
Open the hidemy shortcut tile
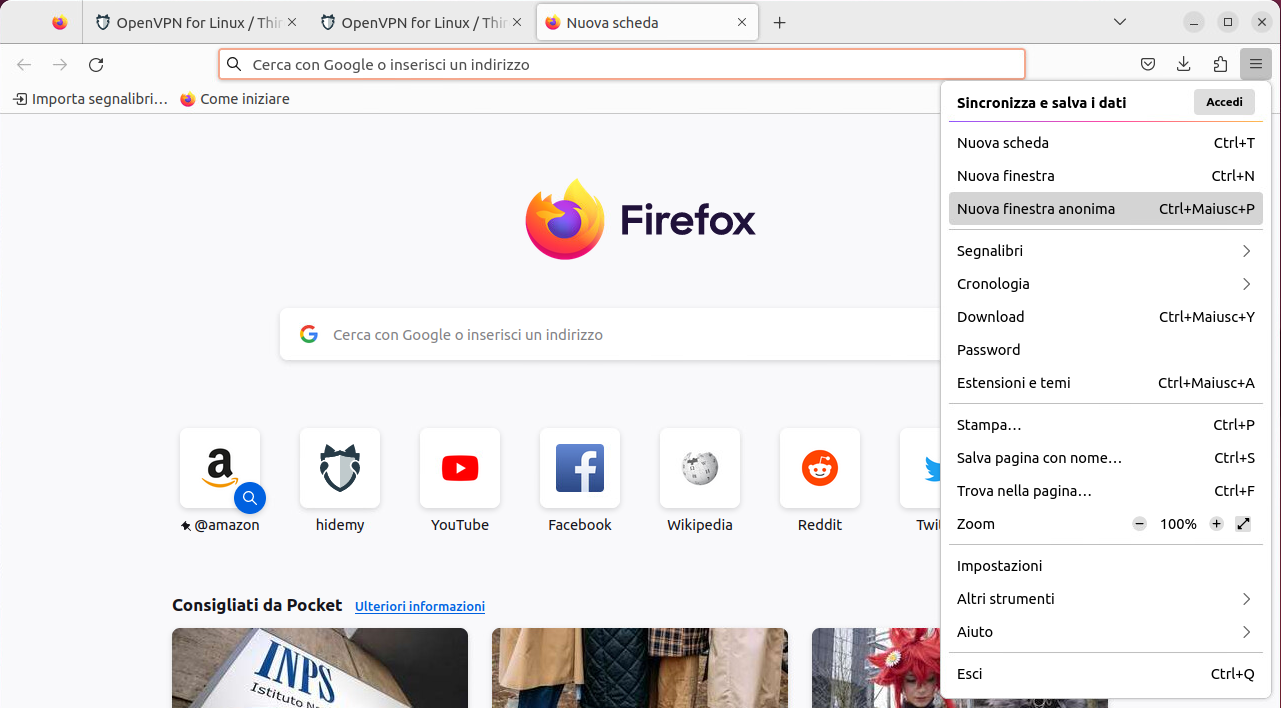340,468
